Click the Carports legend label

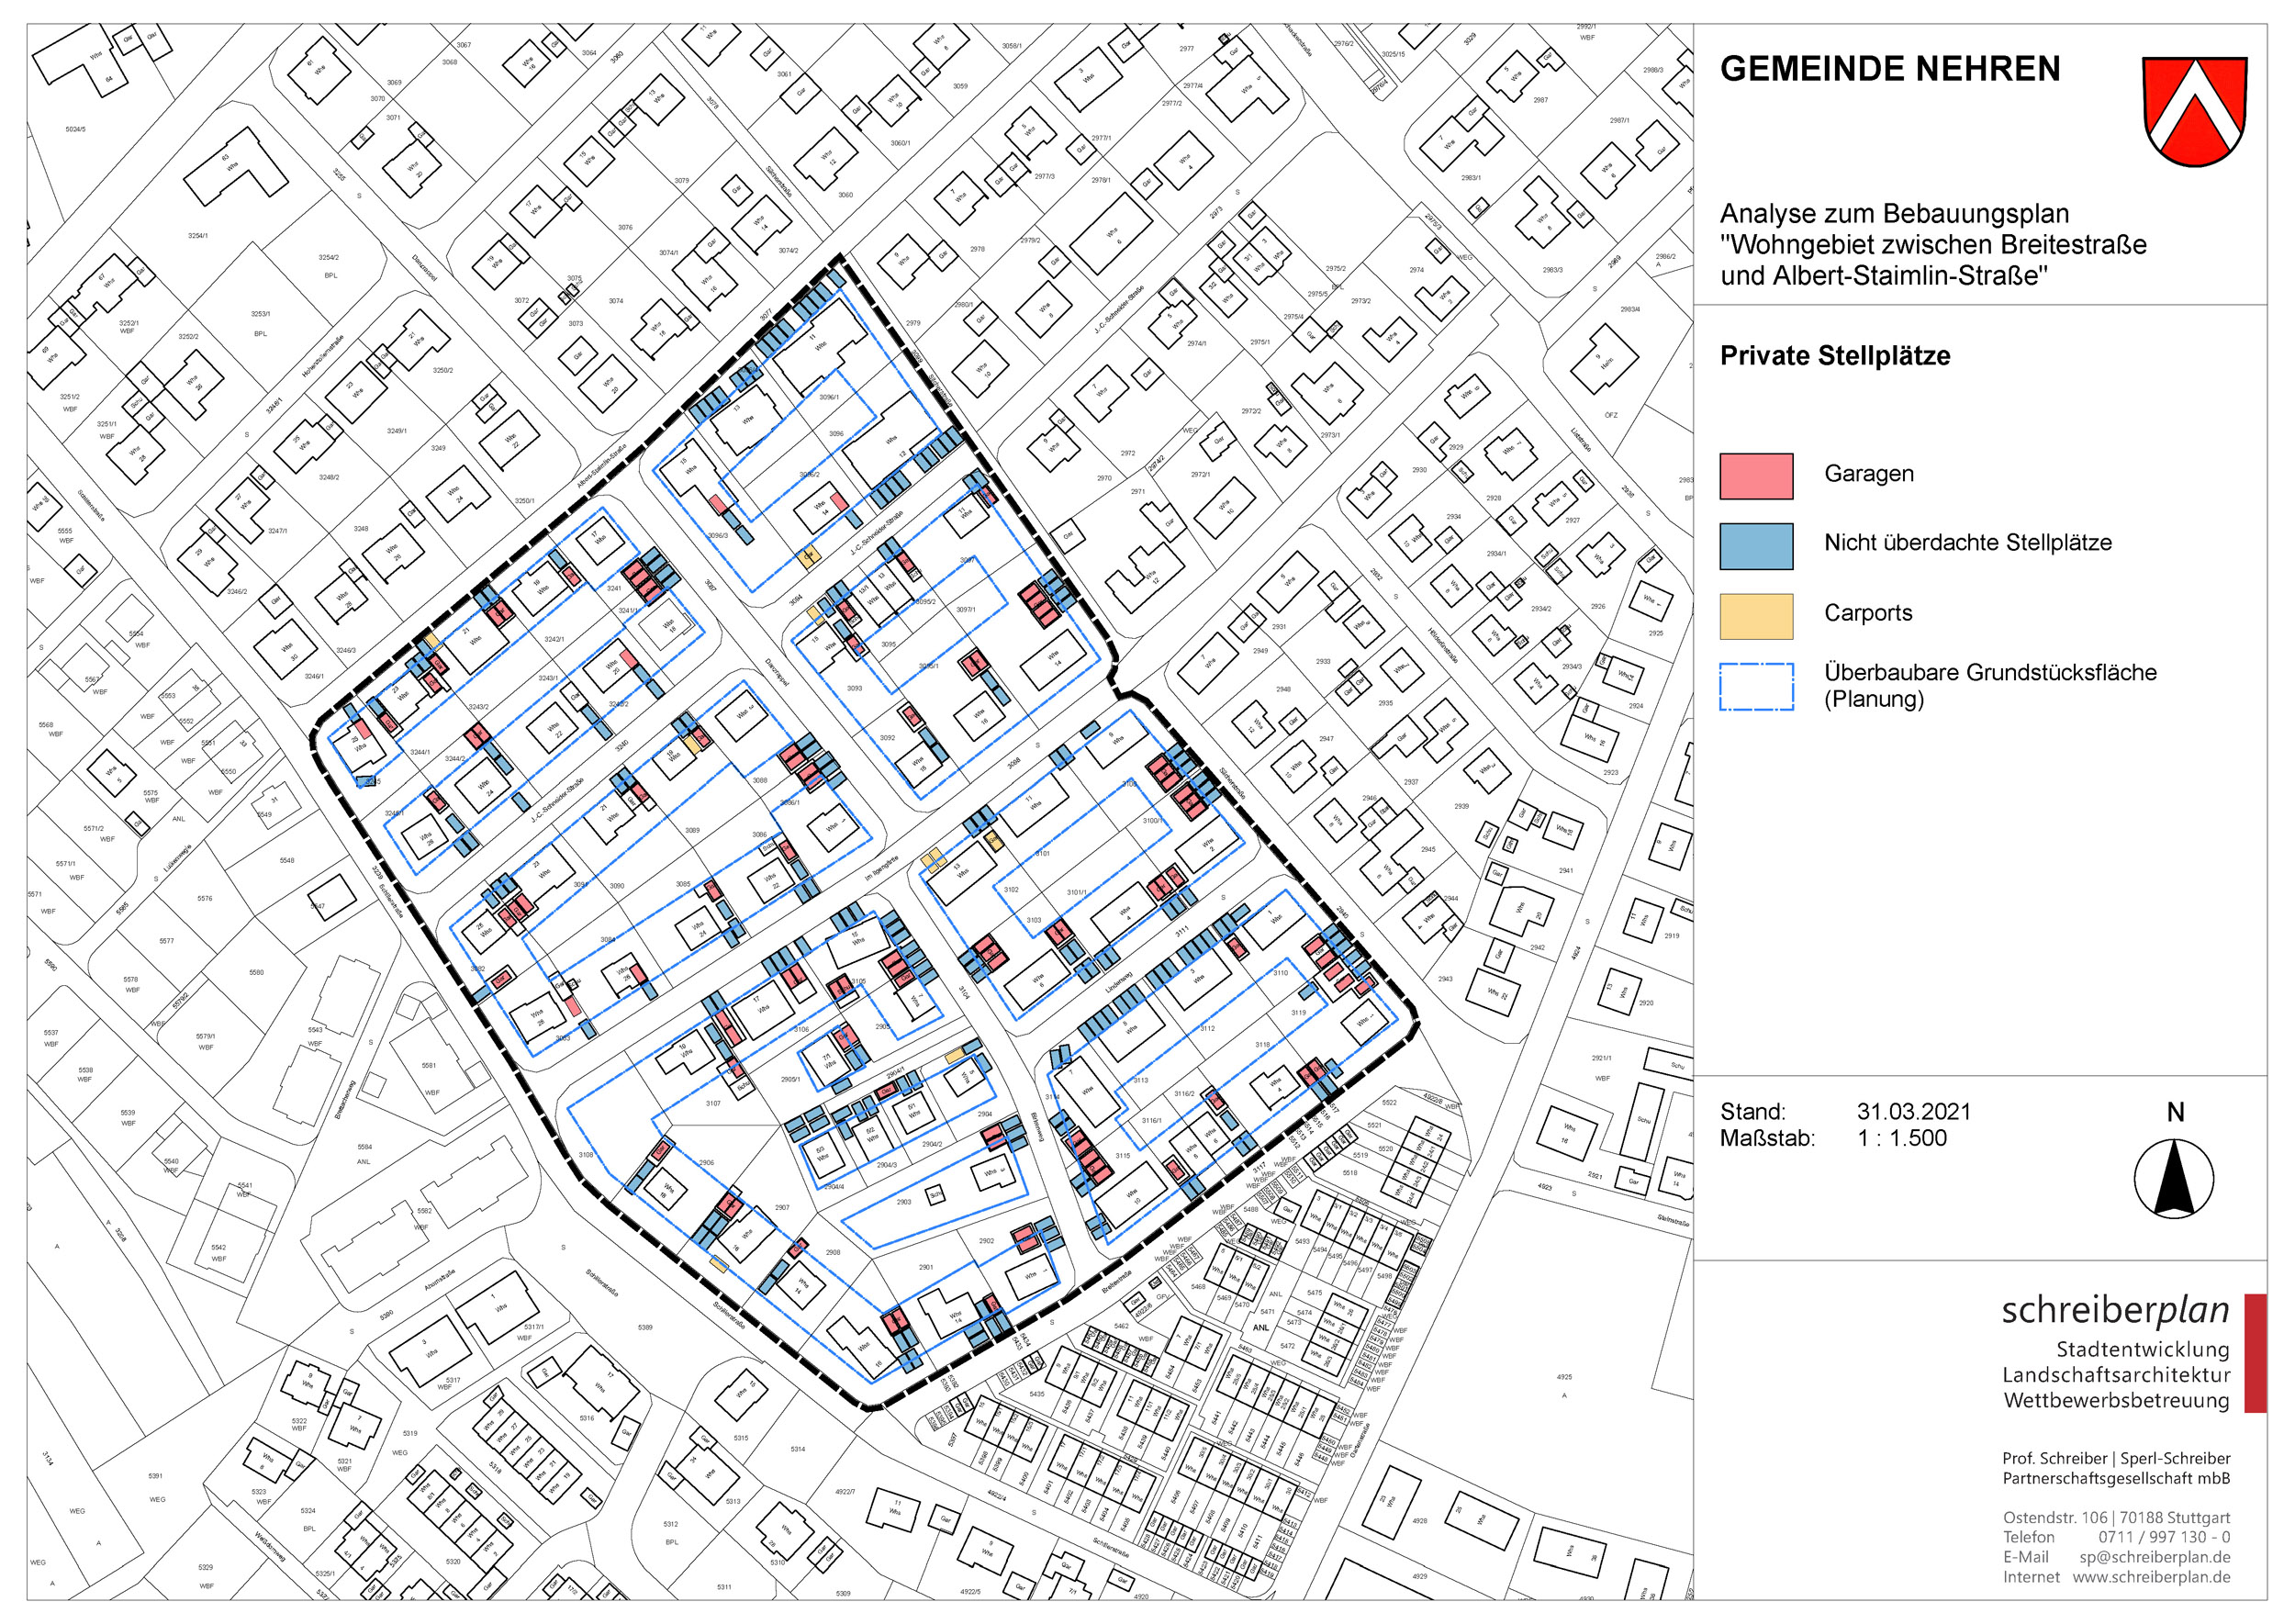point(1867,613)
